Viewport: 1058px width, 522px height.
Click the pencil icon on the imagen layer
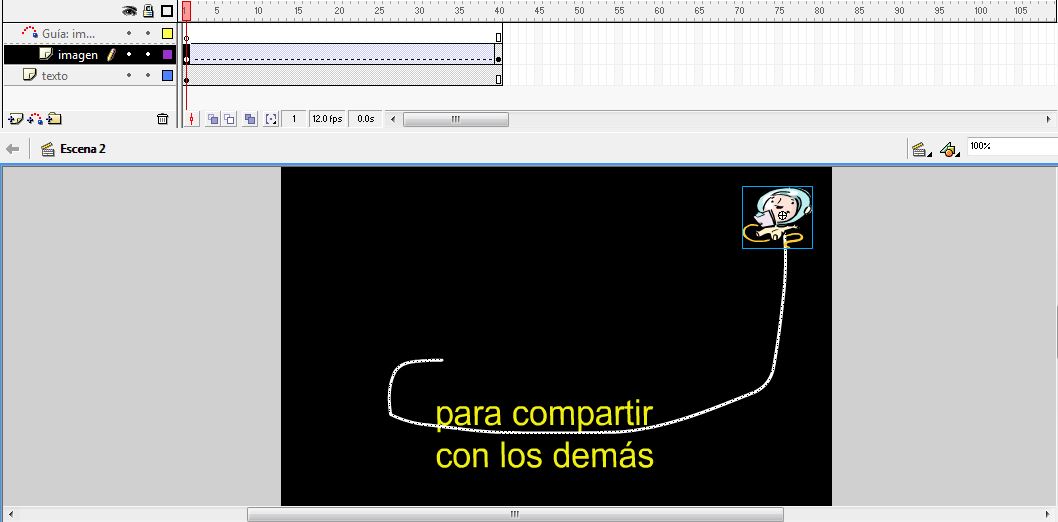click(112, 55)
